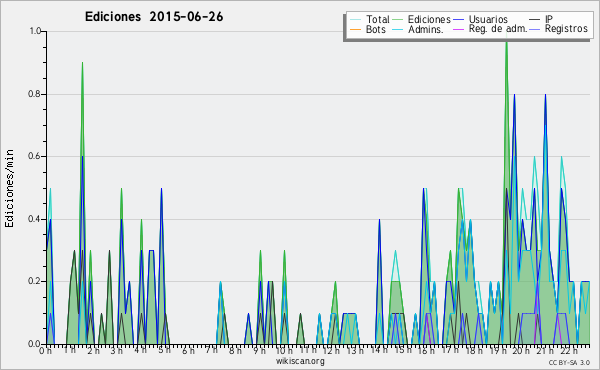
Task: Click the '5 h' x-axis label
Action: [164, 350]
